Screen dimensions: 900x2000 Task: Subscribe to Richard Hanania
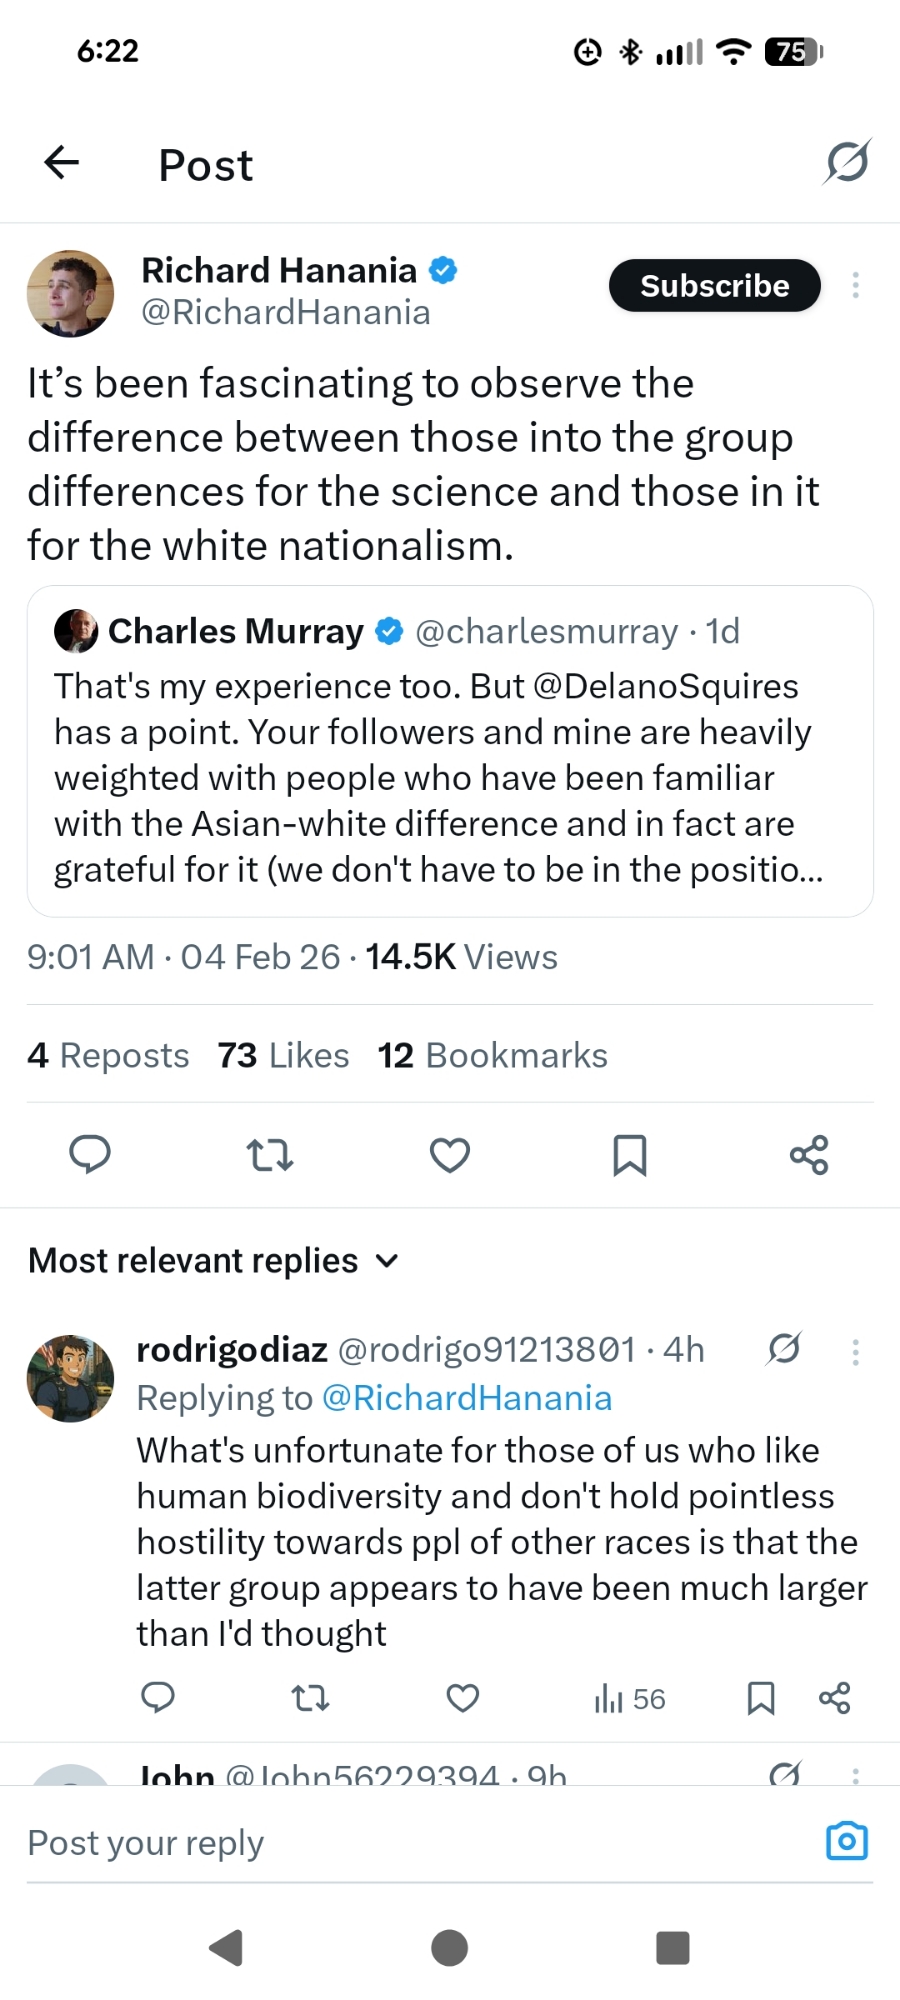click(x=714, y=286)
